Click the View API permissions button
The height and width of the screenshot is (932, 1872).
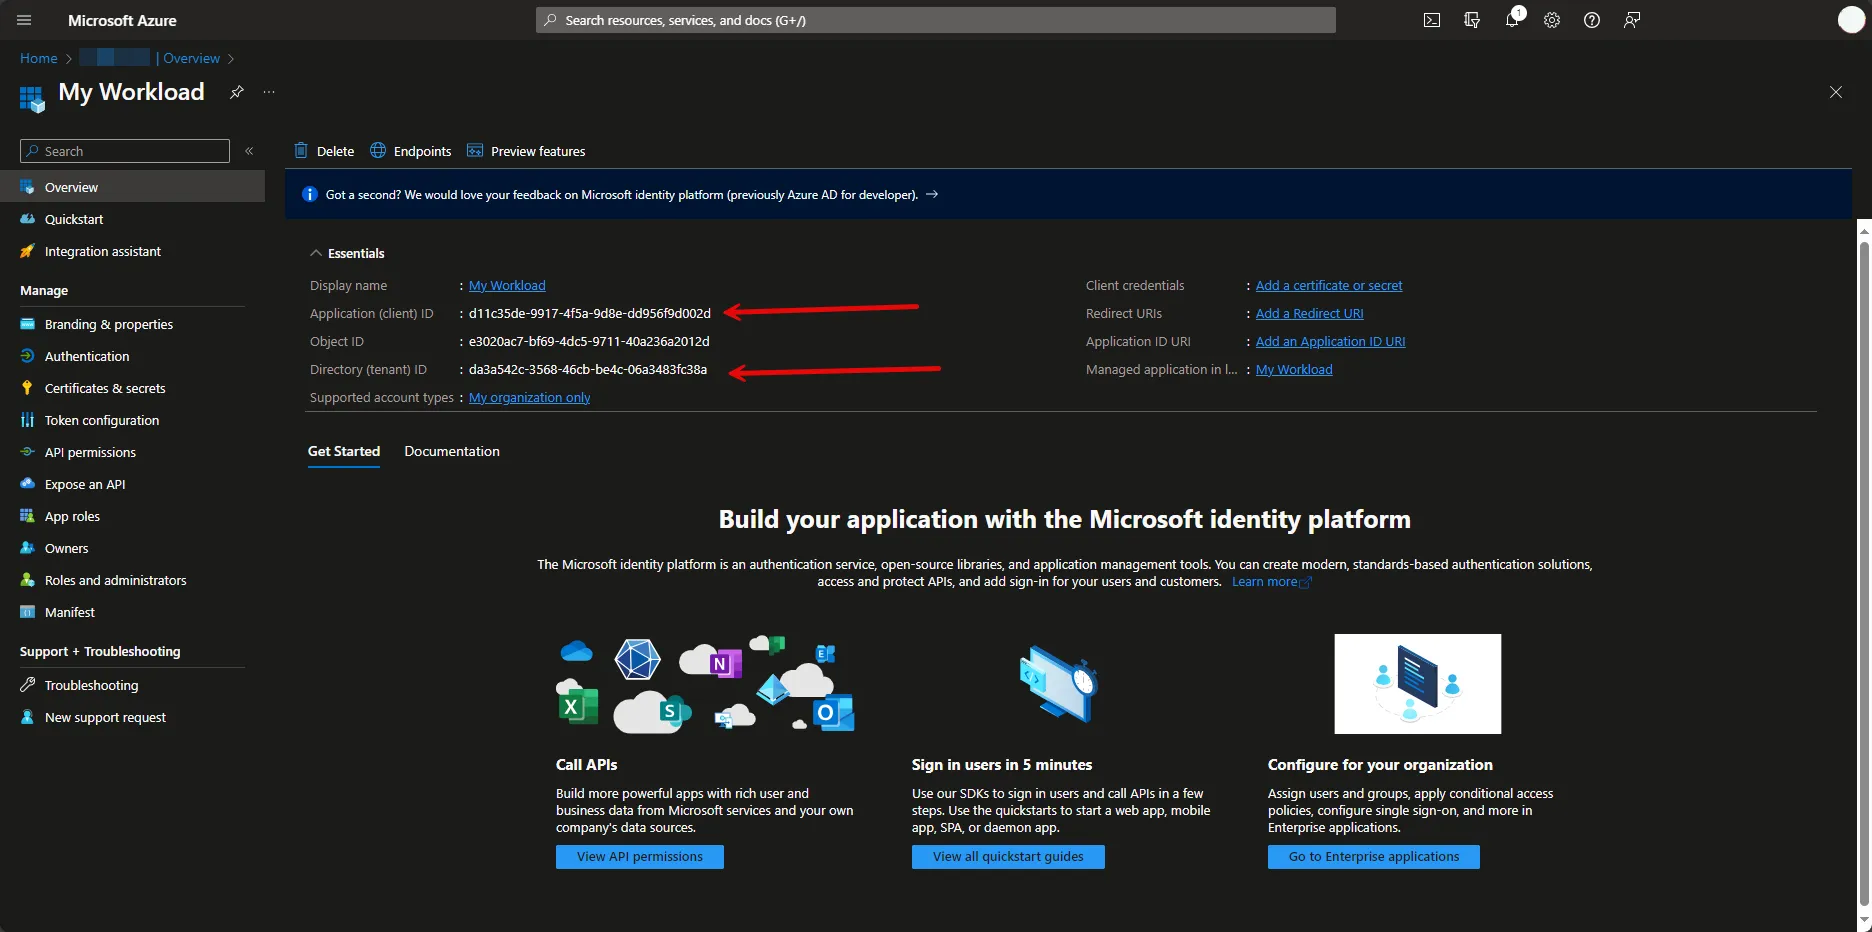pos(639,857)
